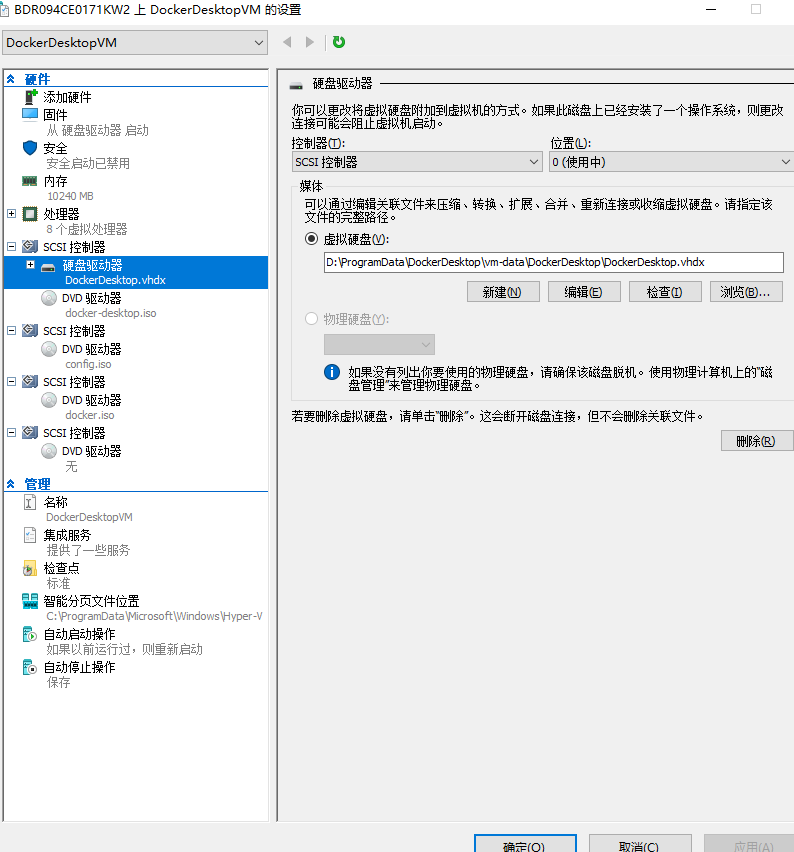794x852 pixels.
Task: Click the 取消(C) button
Action: tap(640, 844)
